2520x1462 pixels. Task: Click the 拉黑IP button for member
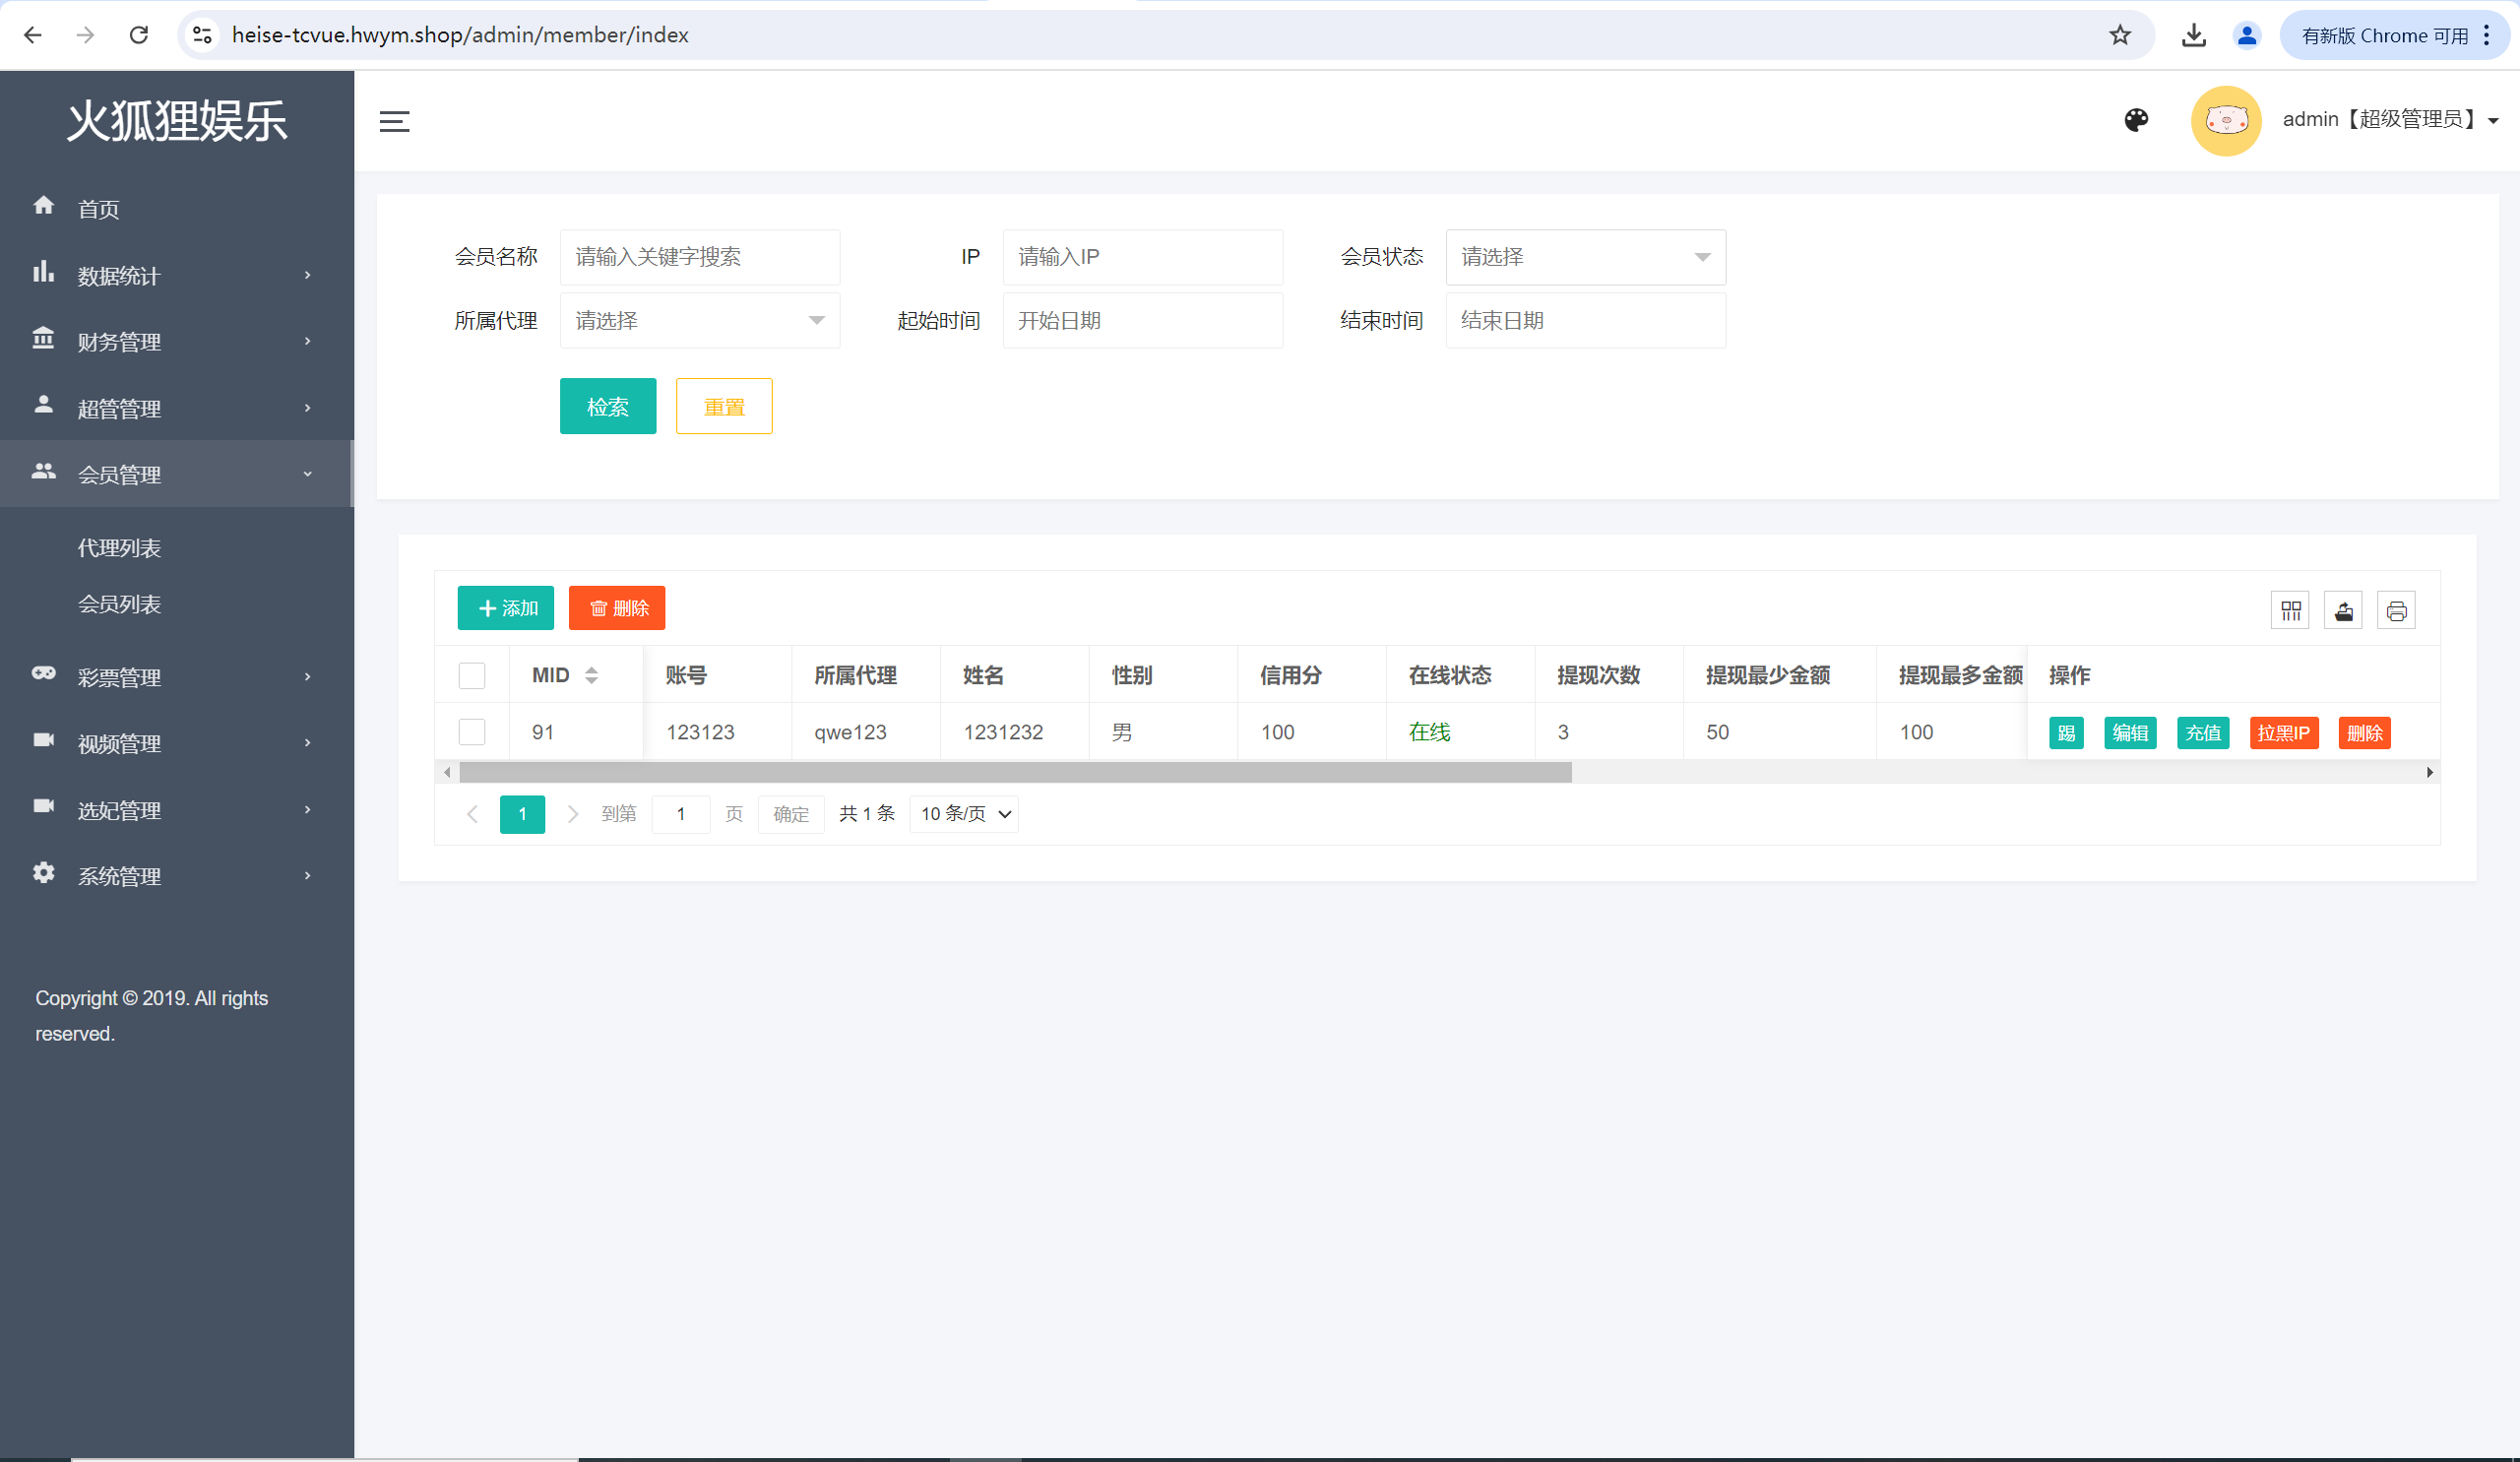pos(2284,731)
